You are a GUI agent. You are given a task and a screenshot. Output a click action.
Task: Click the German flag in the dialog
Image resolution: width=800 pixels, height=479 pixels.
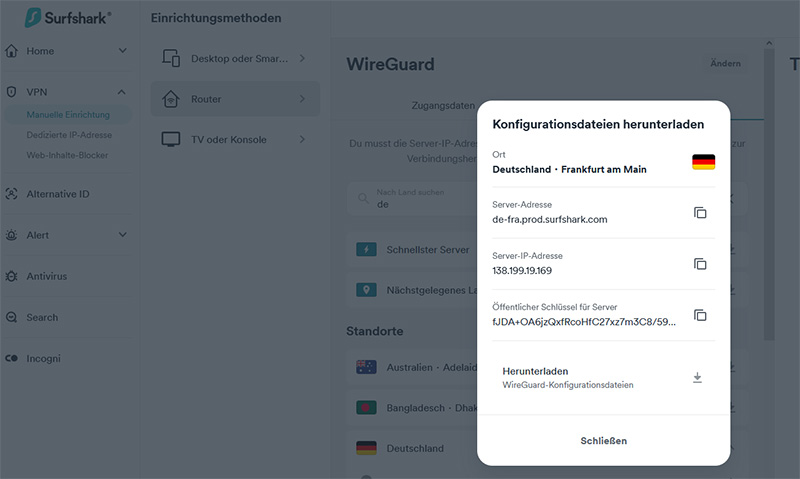704,162
